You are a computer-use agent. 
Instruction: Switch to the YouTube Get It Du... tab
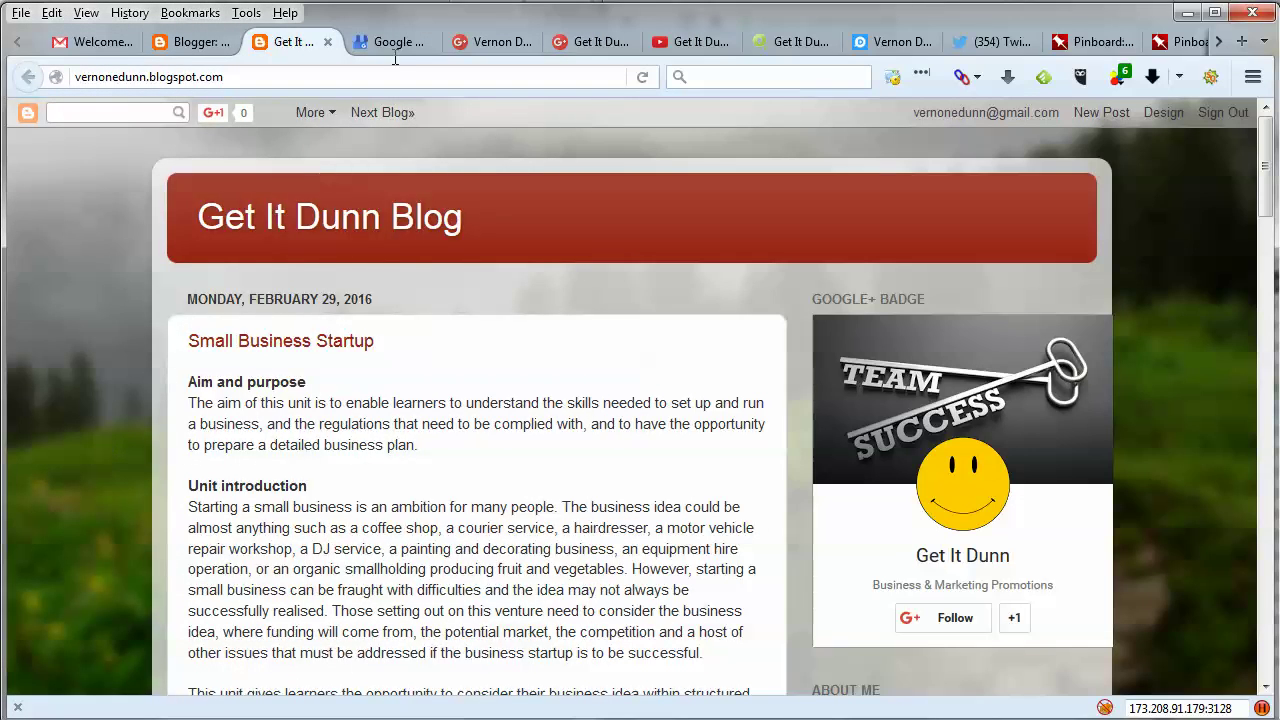(691, 42)
